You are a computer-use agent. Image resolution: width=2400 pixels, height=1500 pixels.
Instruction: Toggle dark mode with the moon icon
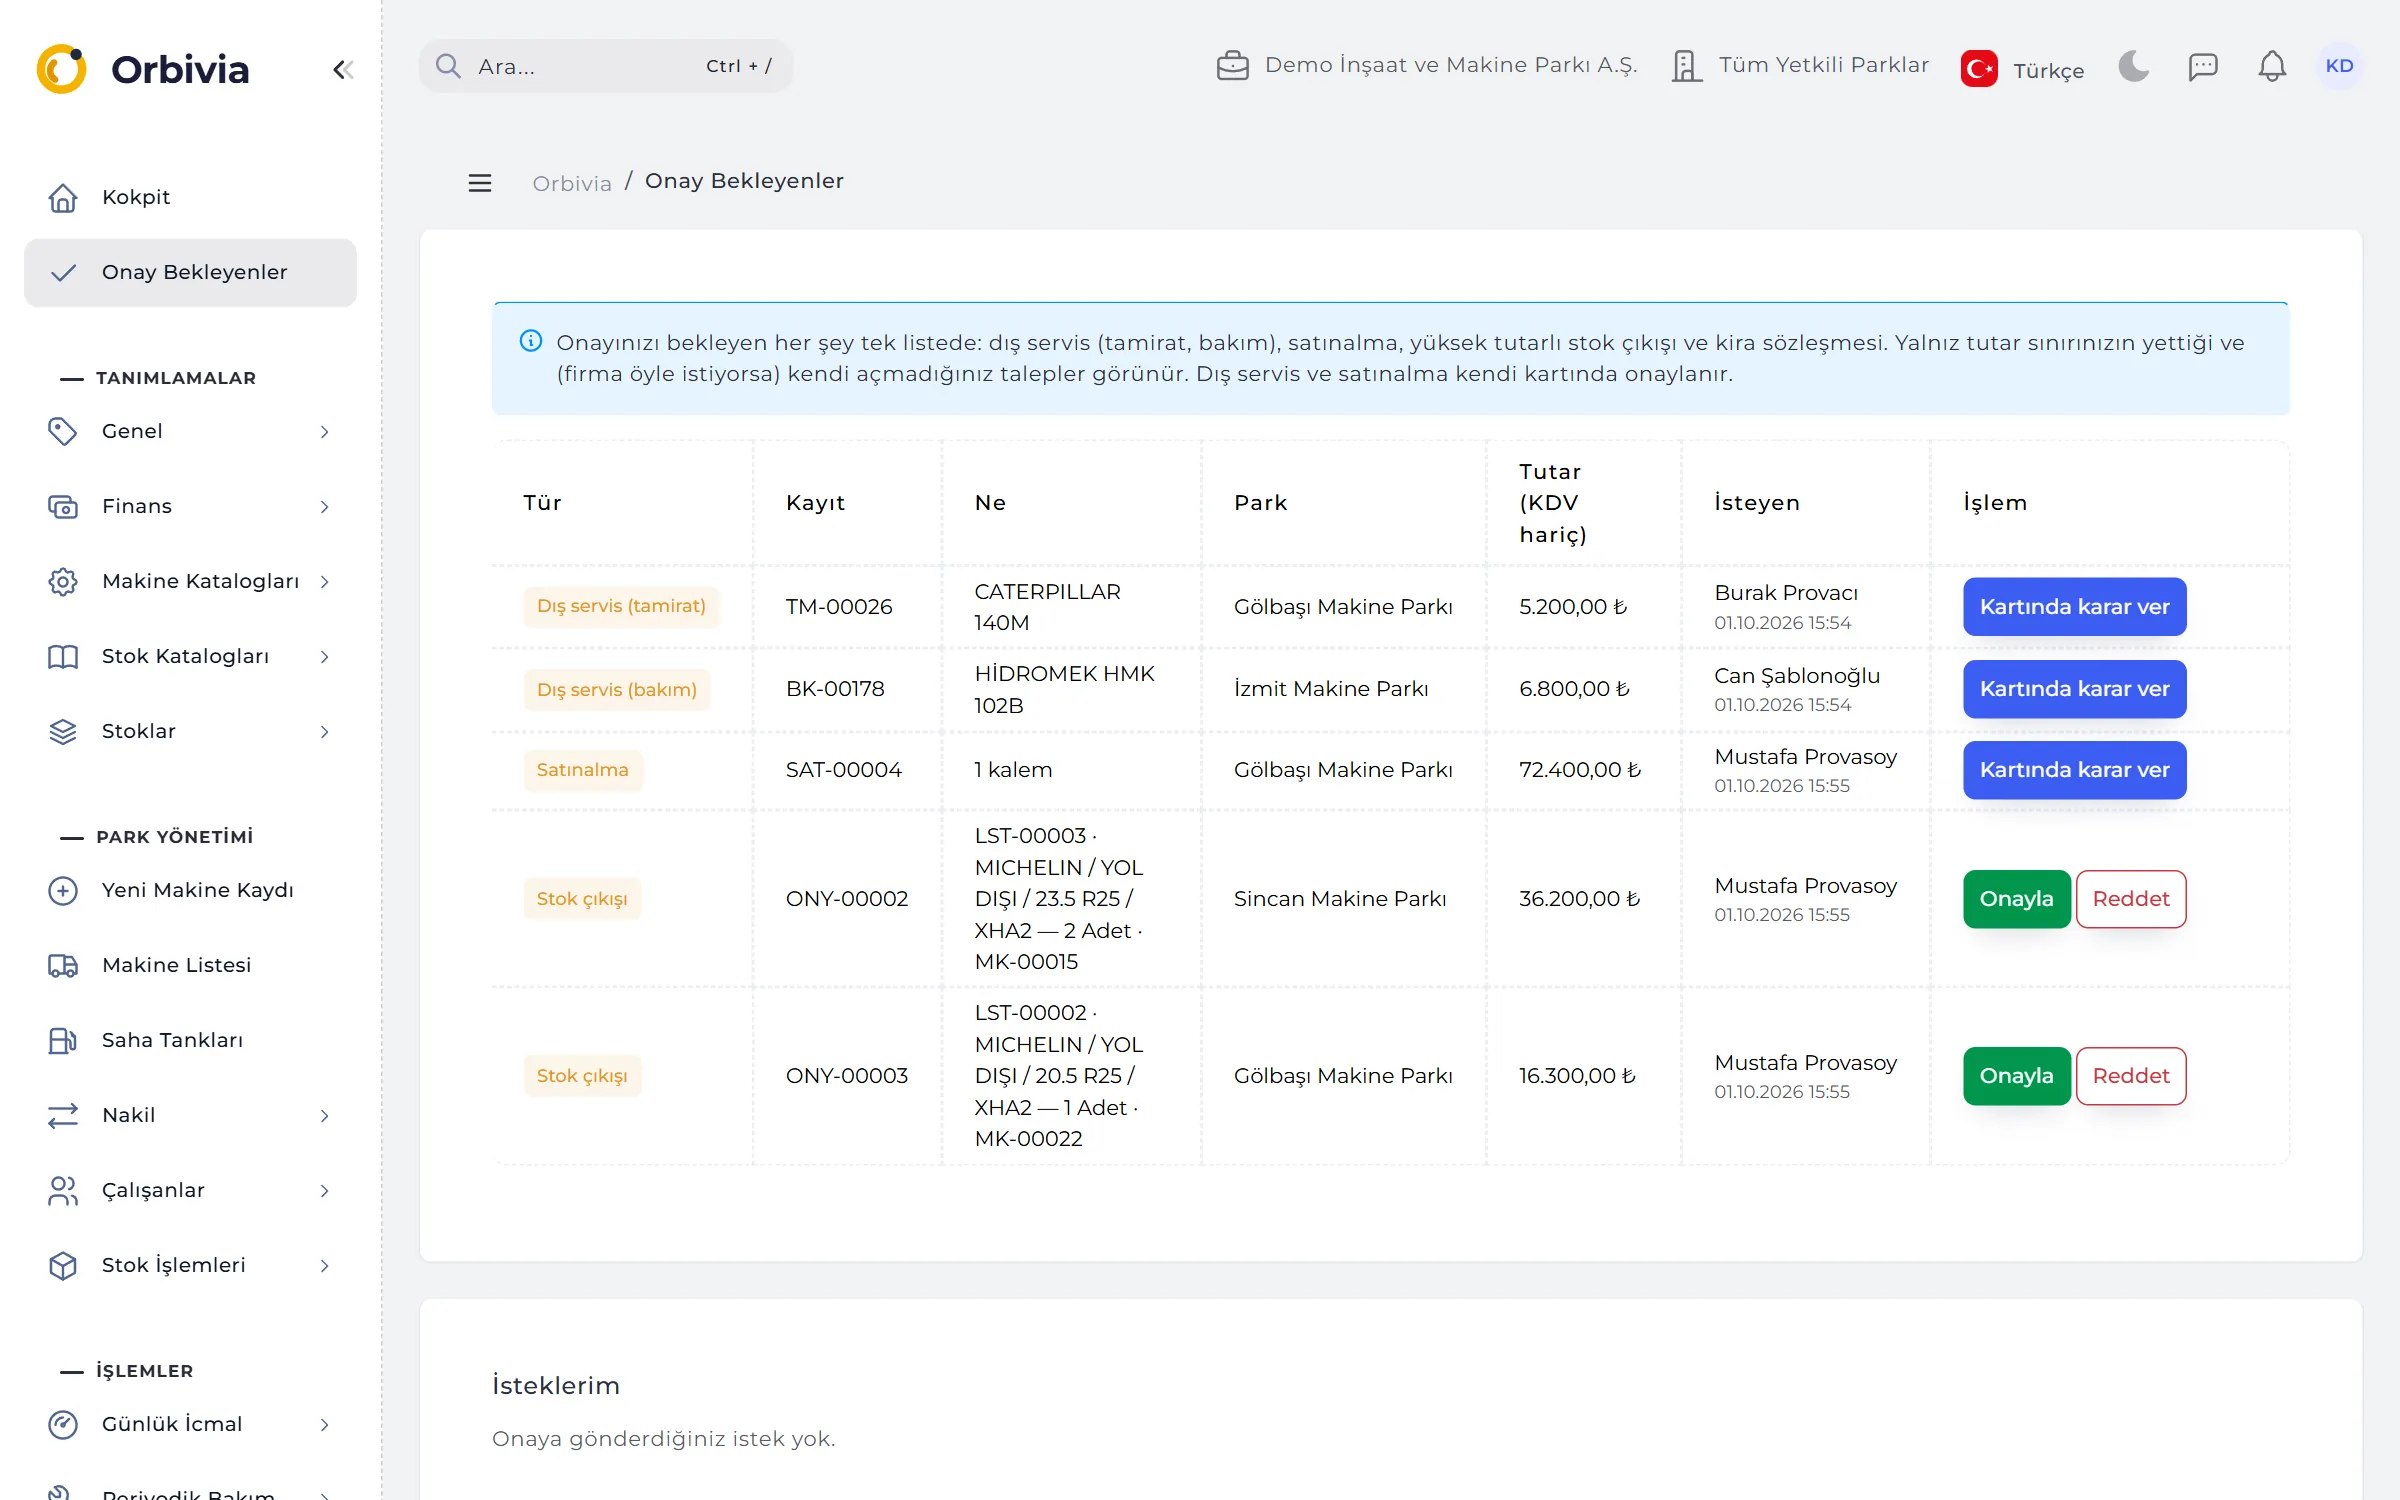(x=2133, y=67)
